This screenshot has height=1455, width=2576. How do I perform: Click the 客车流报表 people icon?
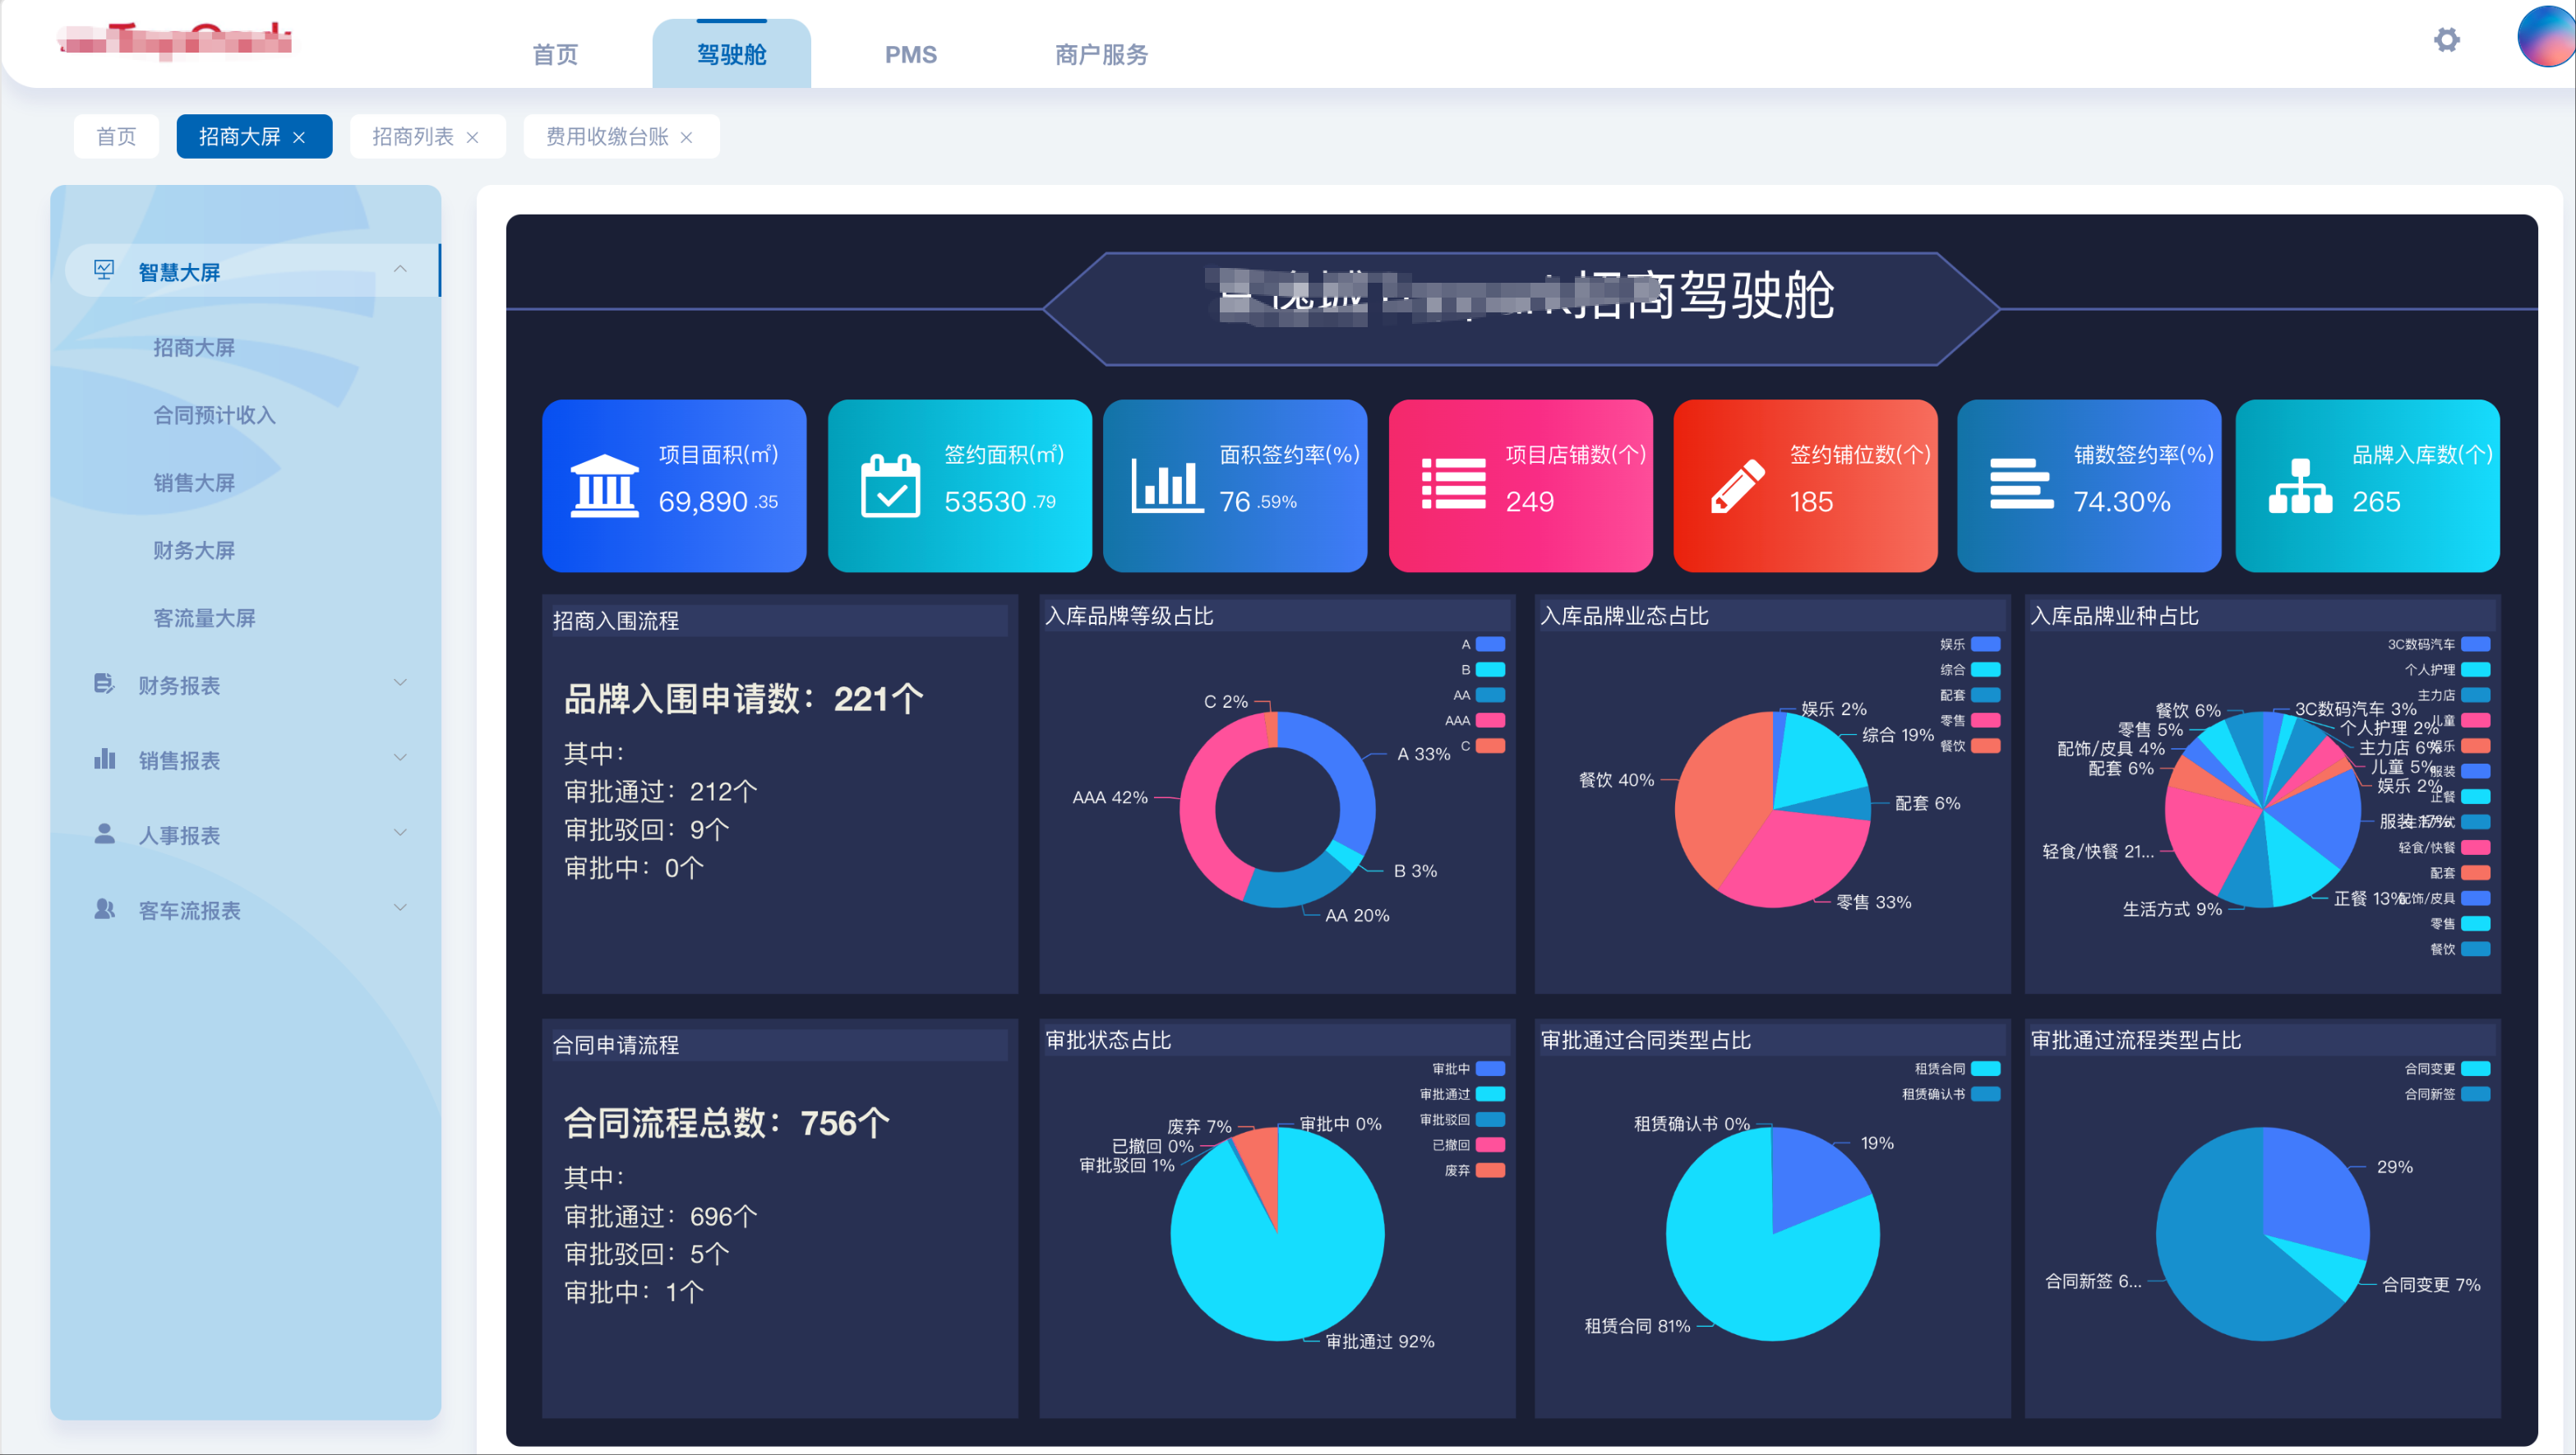point(105,909)
